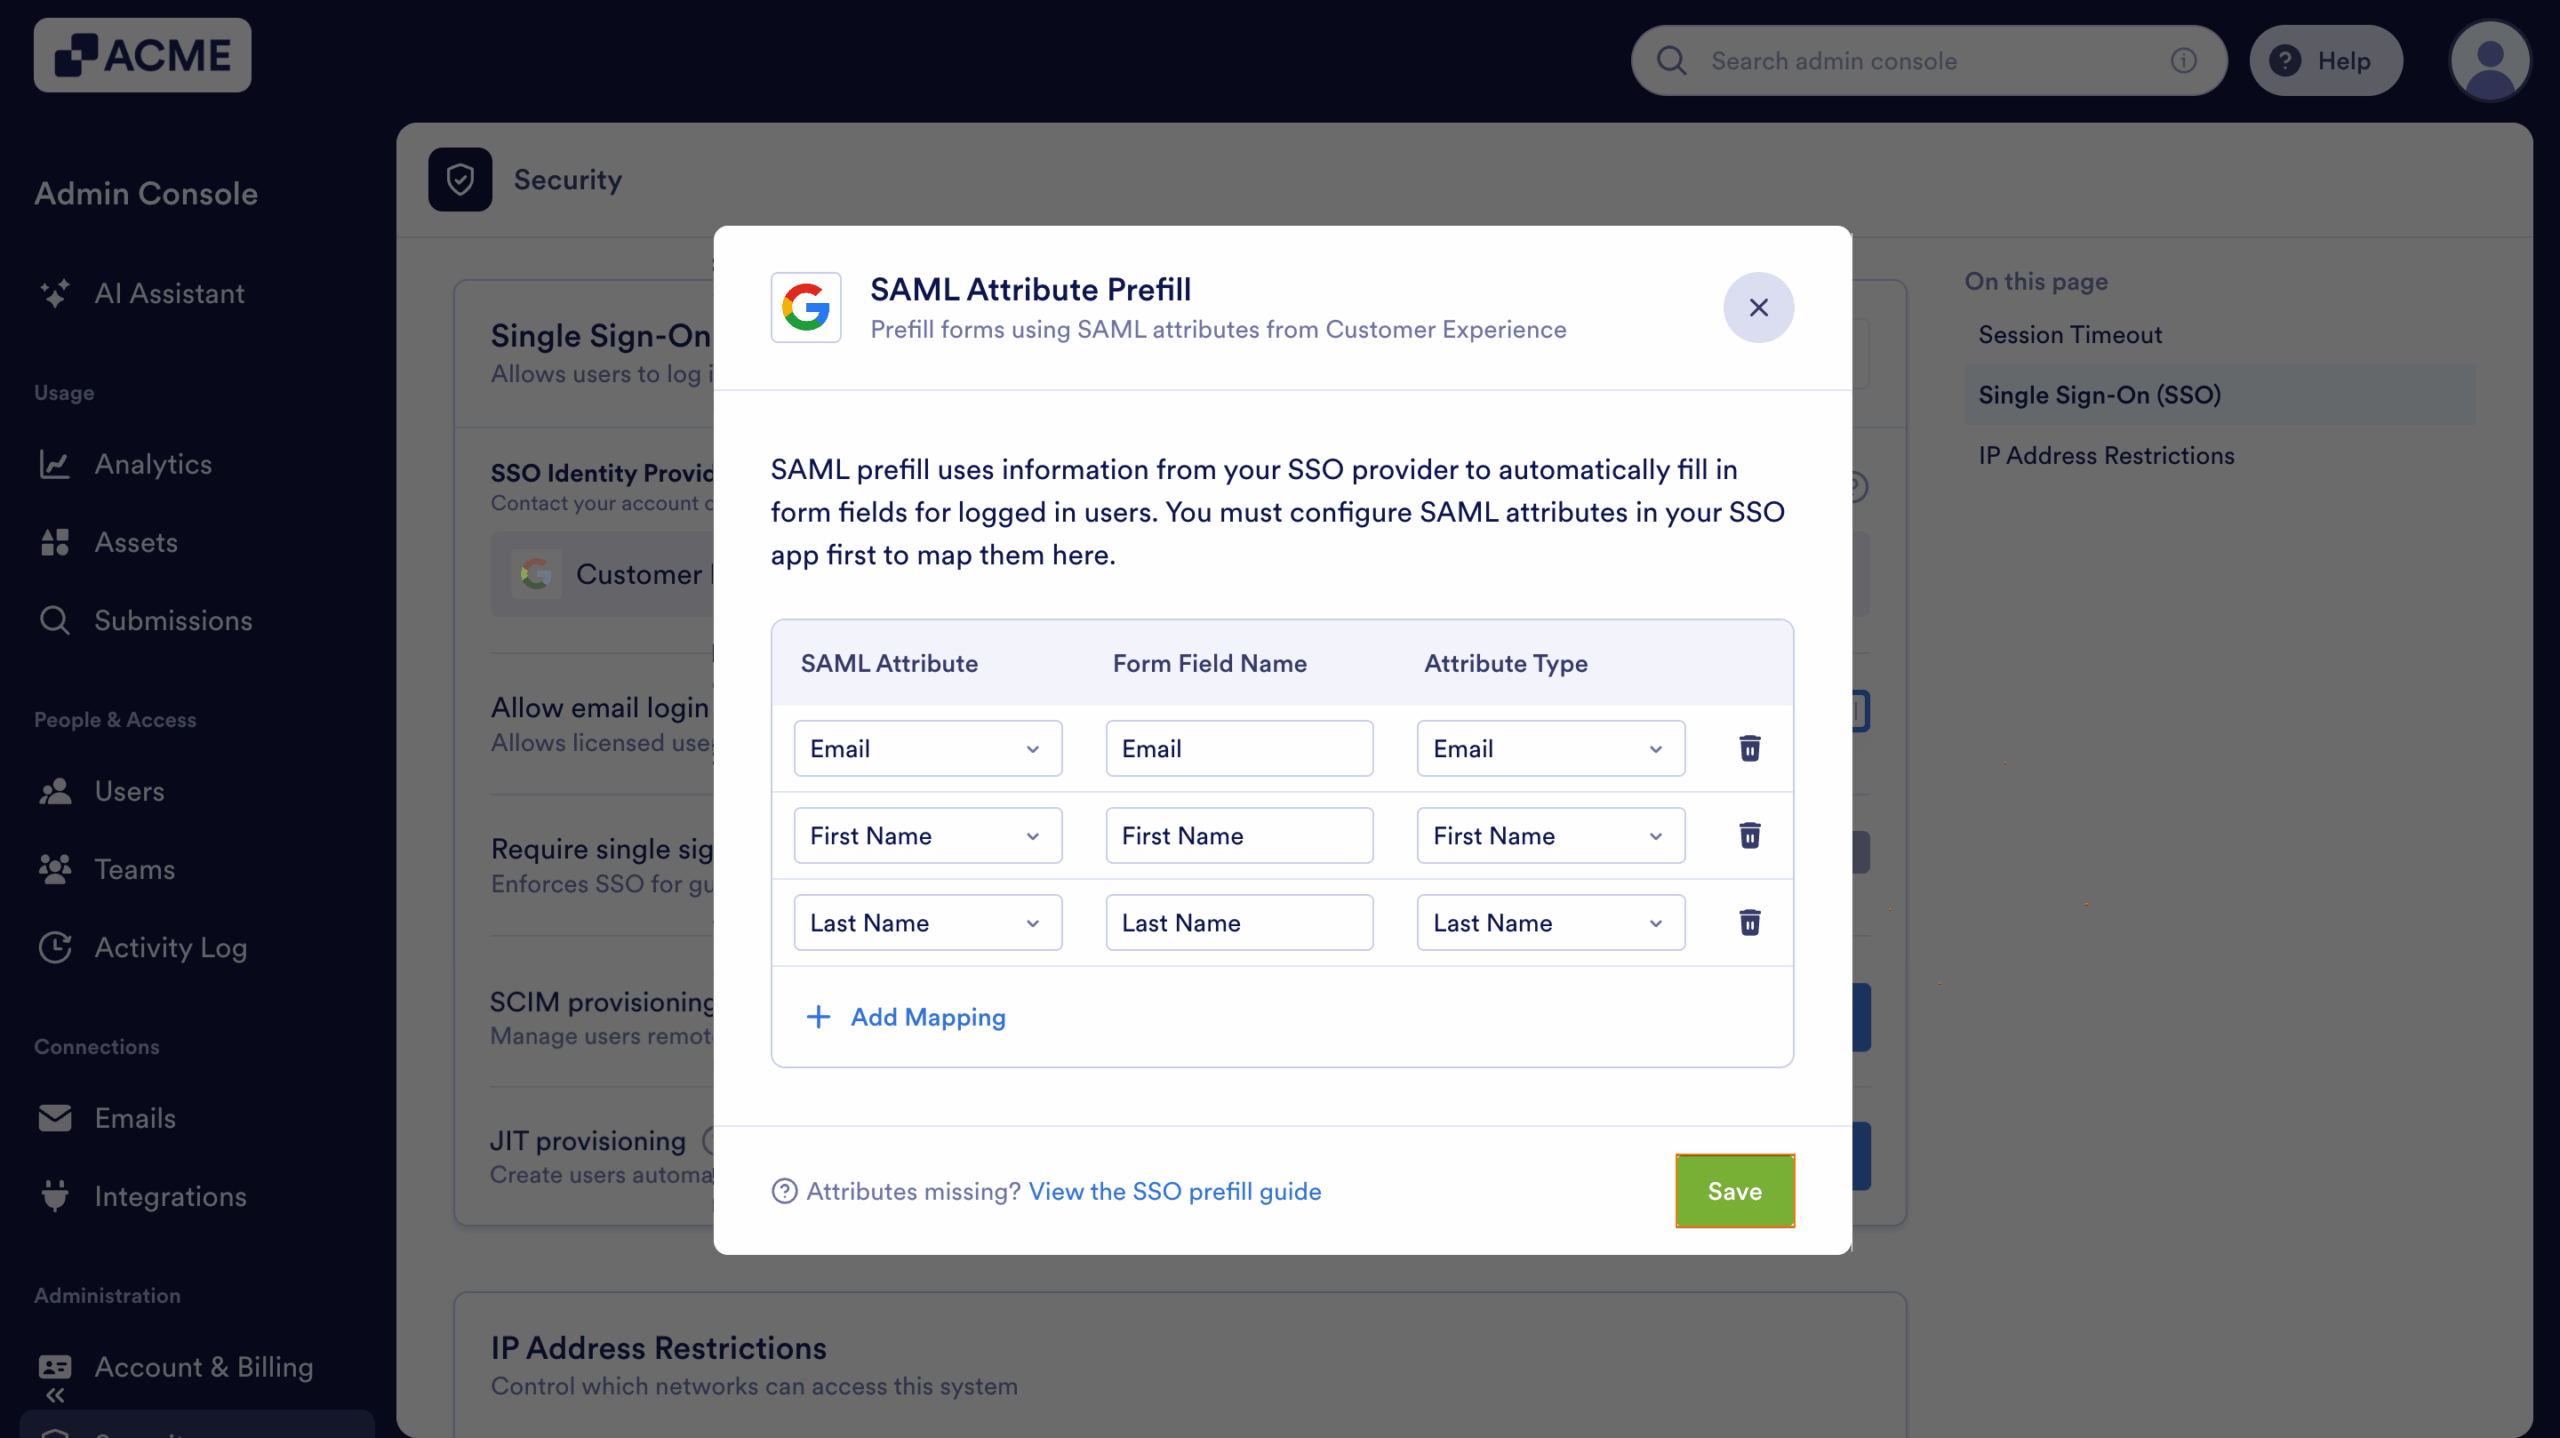Viewport: 2560px width, 1438px height.
Task: Open the First Name SAML Attribute dropdown
Action: pos(926,835)
